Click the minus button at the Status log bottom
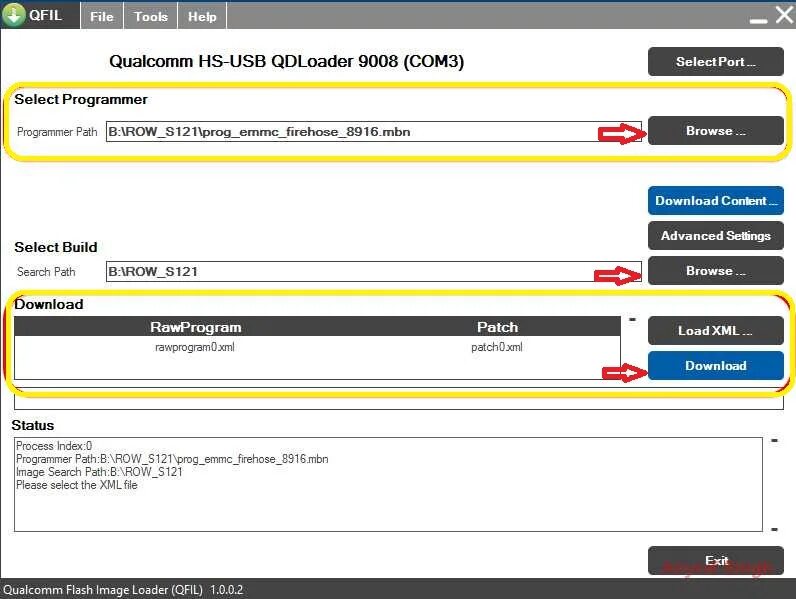The height and width of the screenshot is (599, 796). pyautogui.click(x=774, y=529)
